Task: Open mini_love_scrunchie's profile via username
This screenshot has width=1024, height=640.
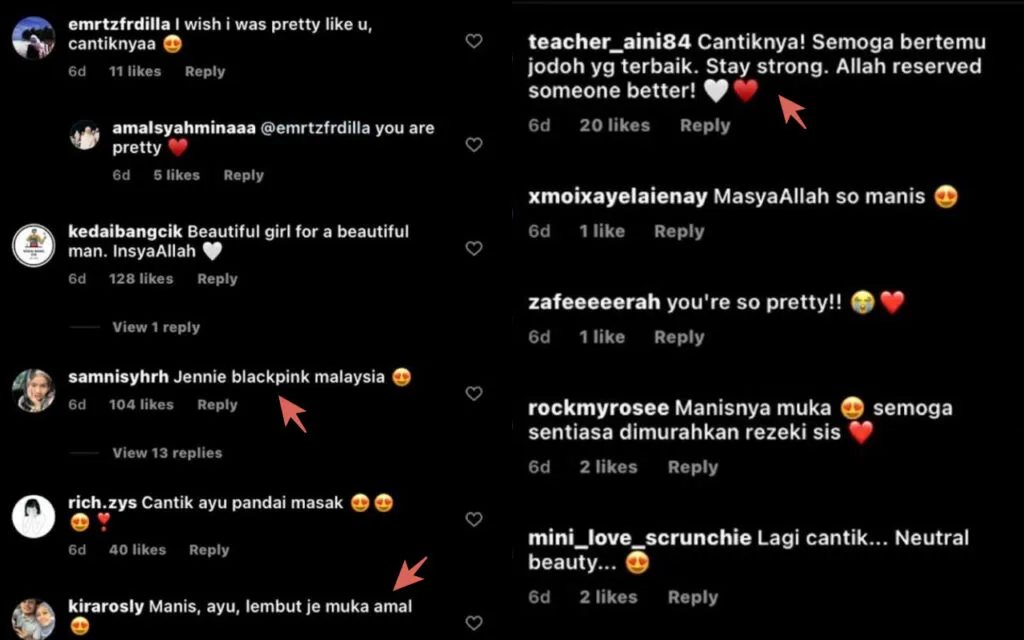Action: (639, 538)
